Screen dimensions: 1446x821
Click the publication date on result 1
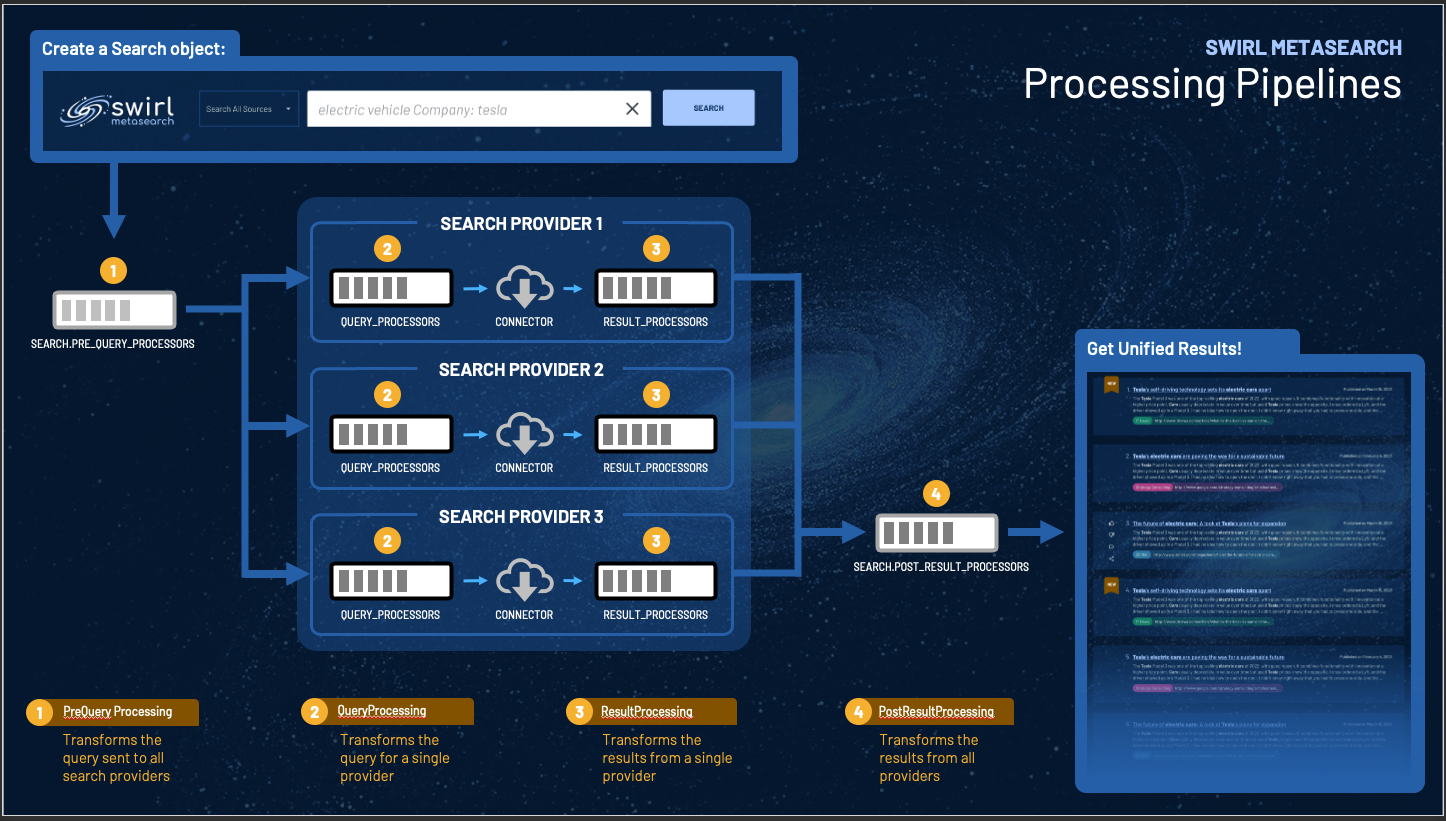(1367, 389)
